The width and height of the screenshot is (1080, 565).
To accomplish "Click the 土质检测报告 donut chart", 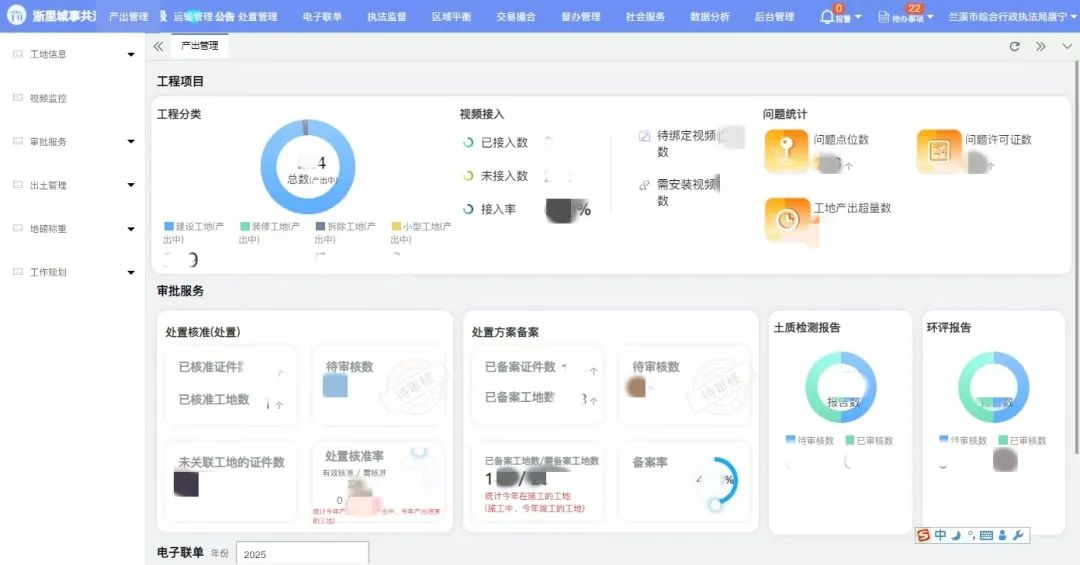I will [840, 387].
